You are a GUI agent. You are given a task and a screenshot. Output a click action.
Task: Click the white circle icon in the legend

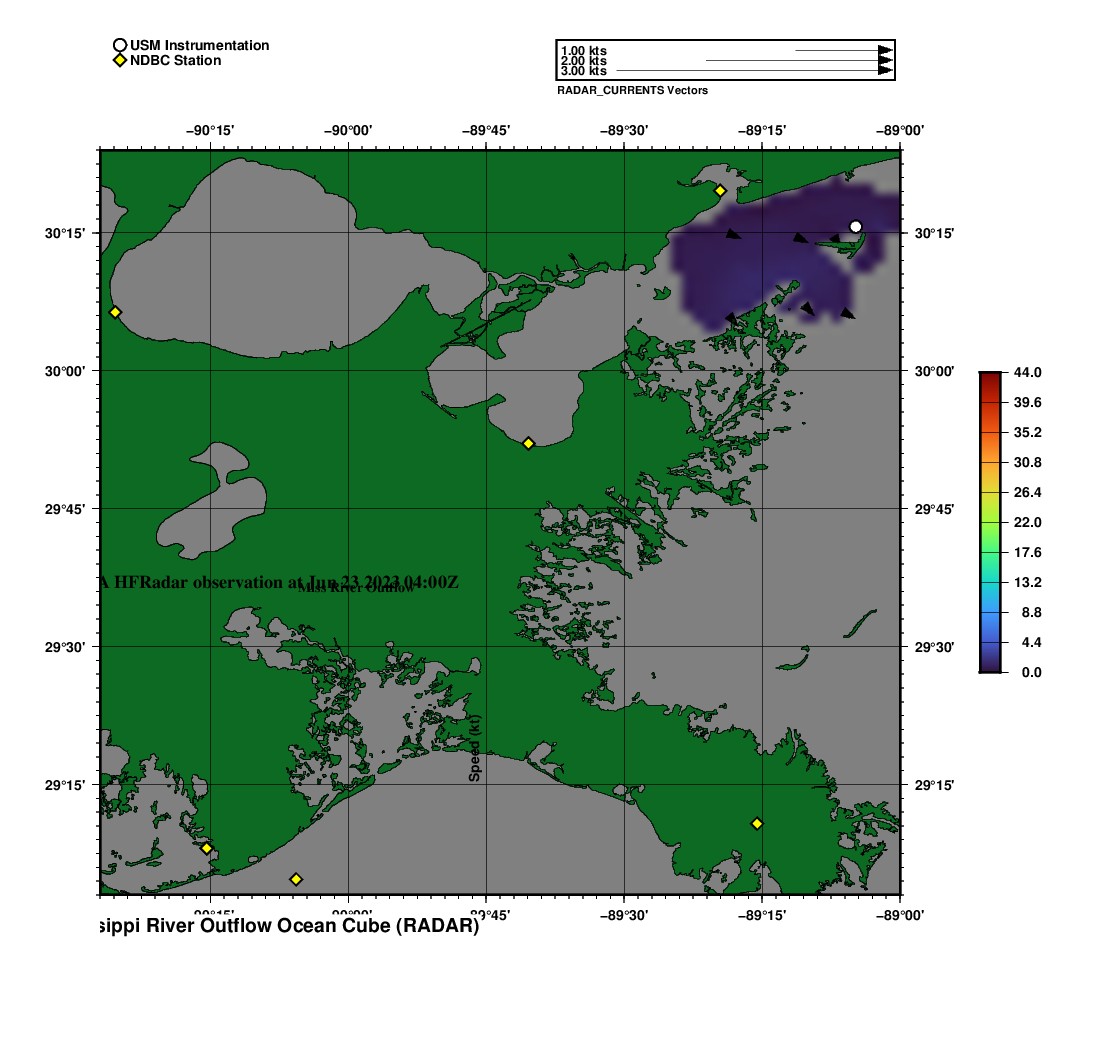click(119, 45)
